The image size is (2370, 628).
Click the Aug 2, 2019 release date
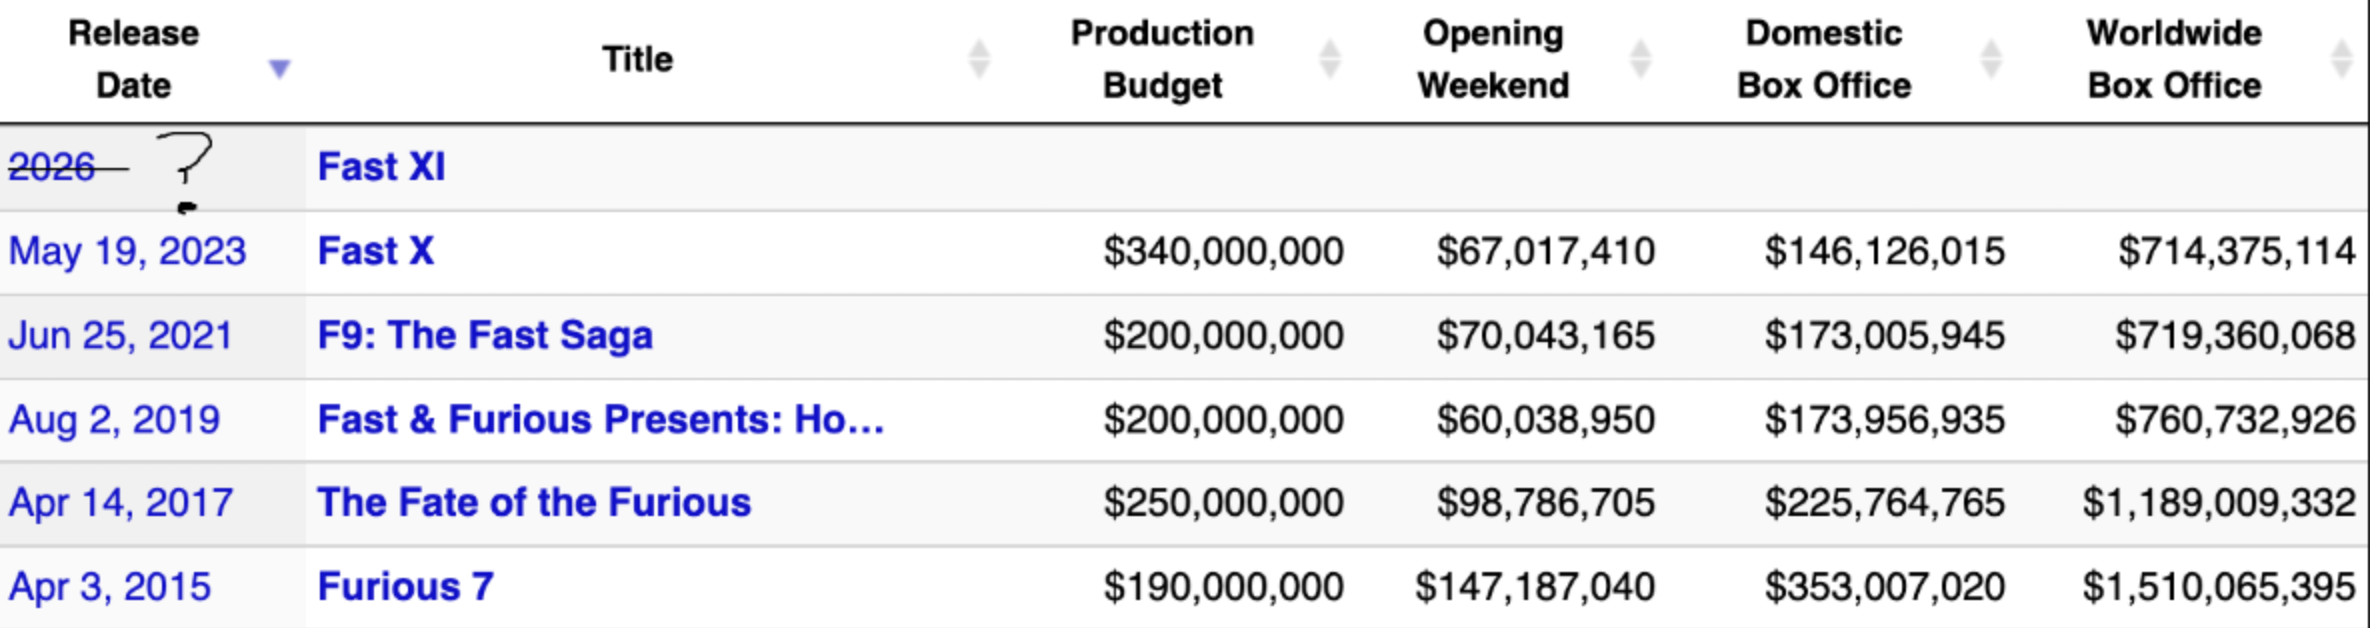coord(114,419)
